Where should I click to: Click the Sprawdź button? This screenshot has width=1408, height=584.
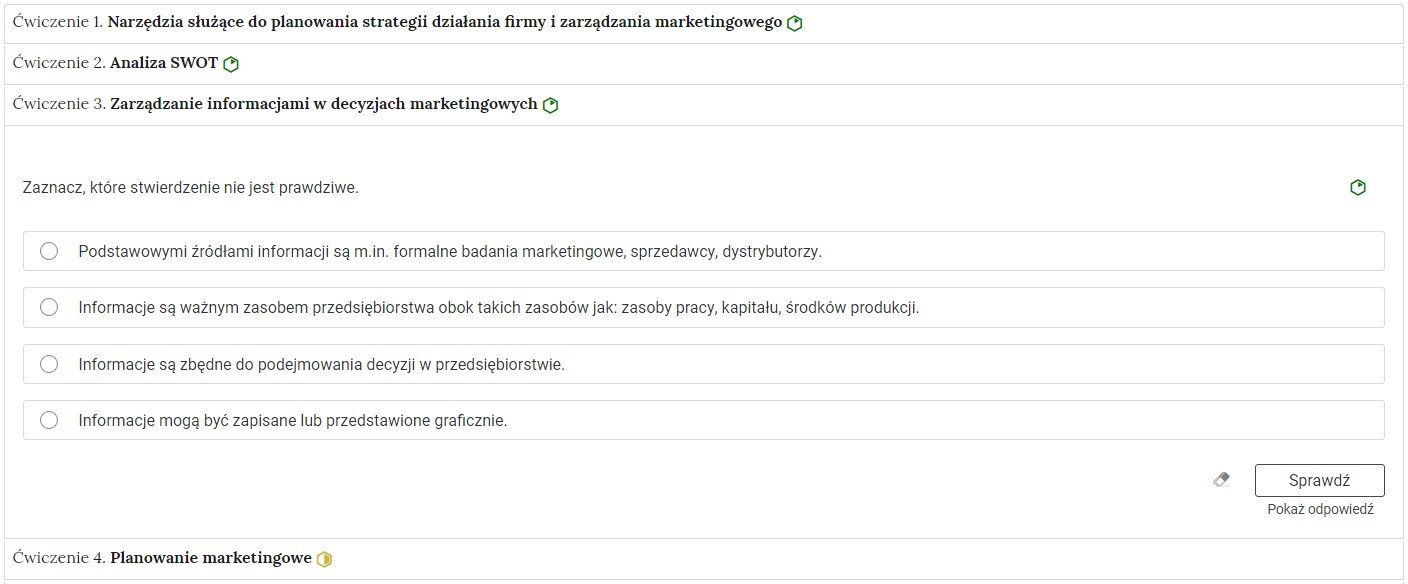1319,480
